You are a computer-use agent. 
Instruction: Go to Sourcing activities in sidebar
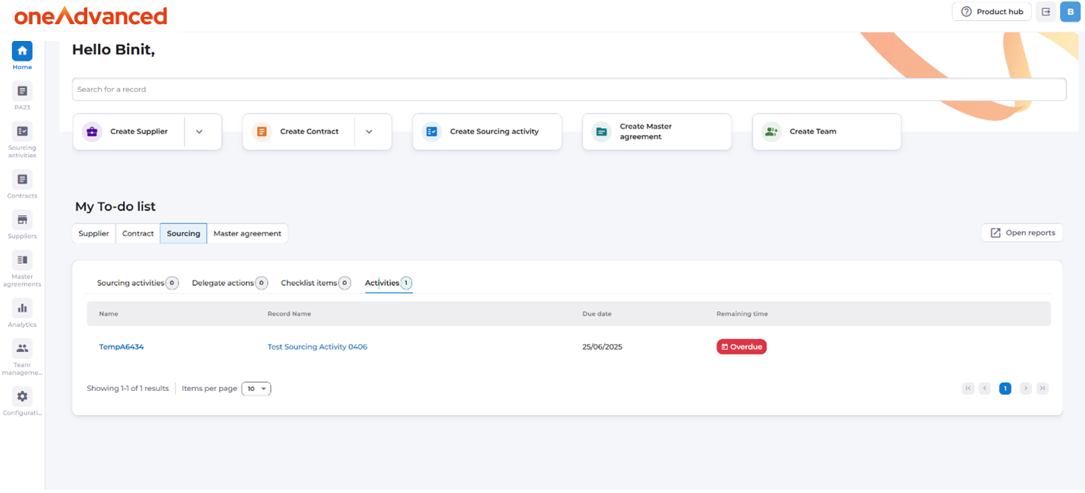click(22, 131)
